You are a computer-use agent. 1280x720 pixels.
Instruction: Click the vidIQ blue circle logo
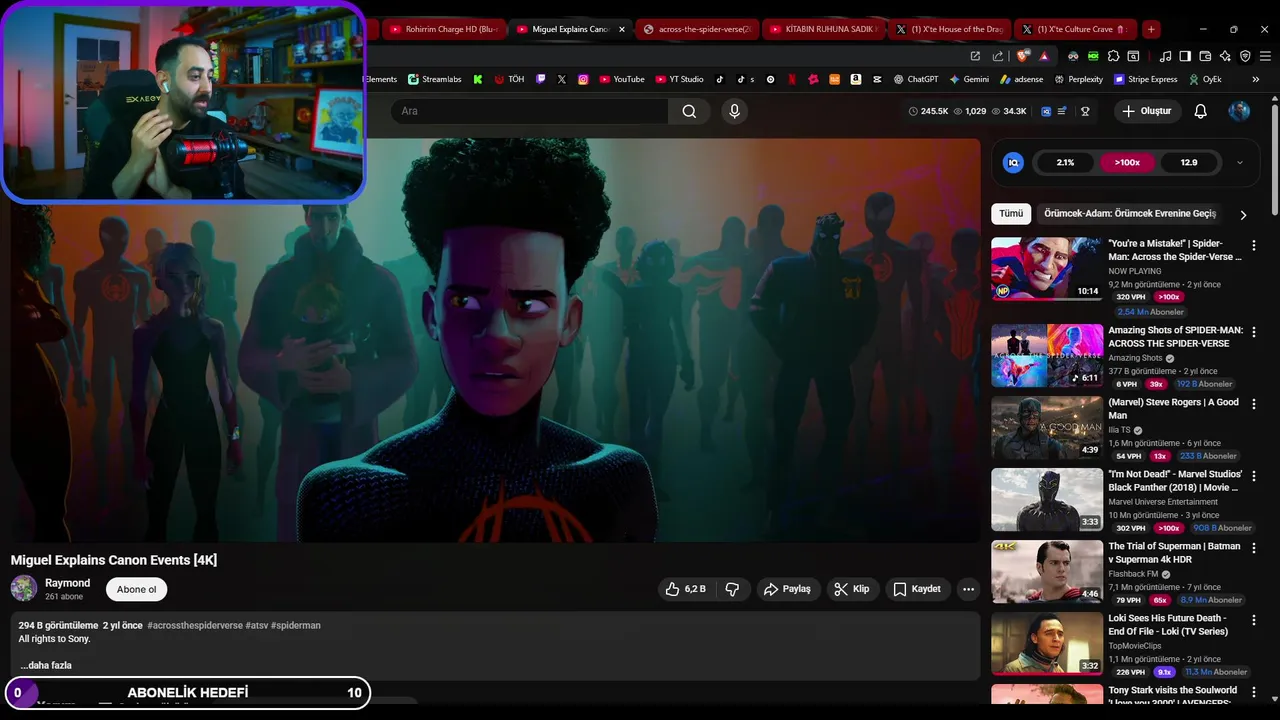(1013, 162)
